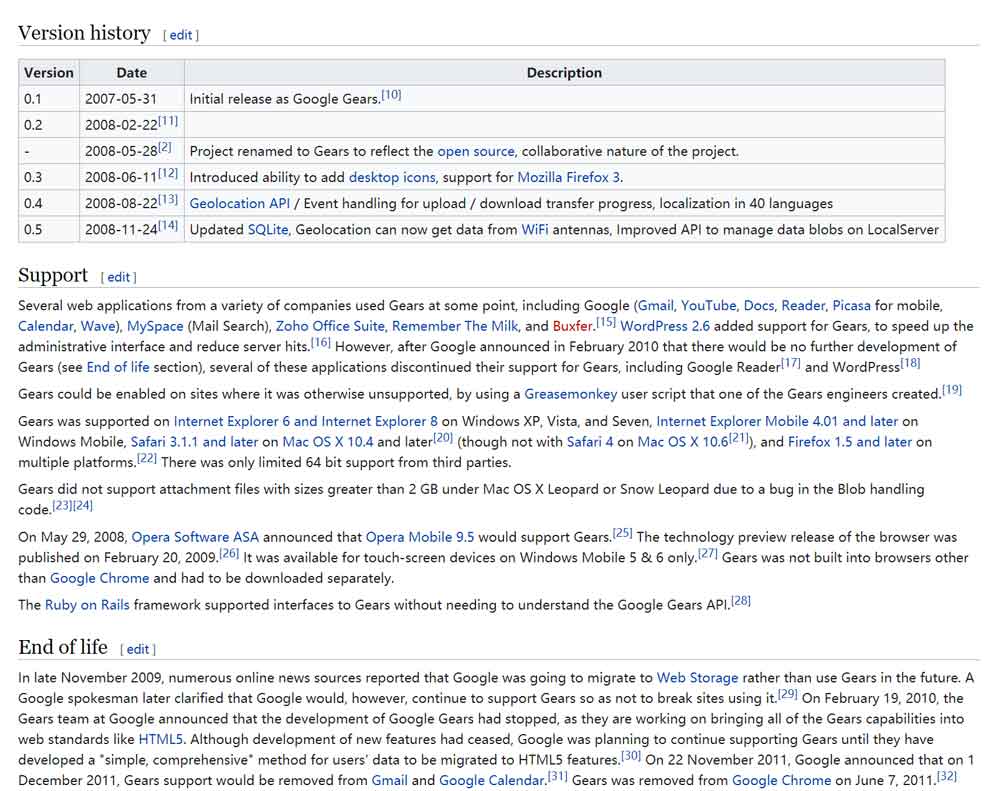Edit the Support section
This screenshot has width=990, height=791.
tap(118, 277)
